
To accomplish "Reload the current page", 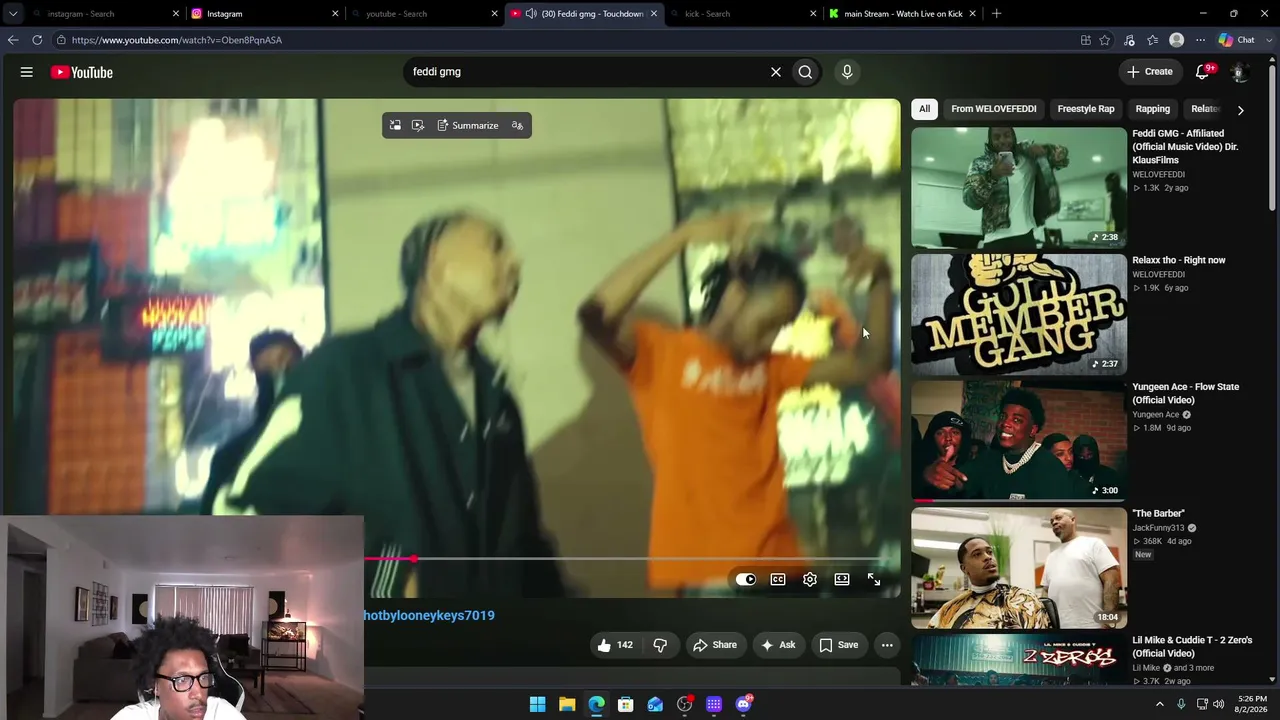I will click(x=37, y=40).
